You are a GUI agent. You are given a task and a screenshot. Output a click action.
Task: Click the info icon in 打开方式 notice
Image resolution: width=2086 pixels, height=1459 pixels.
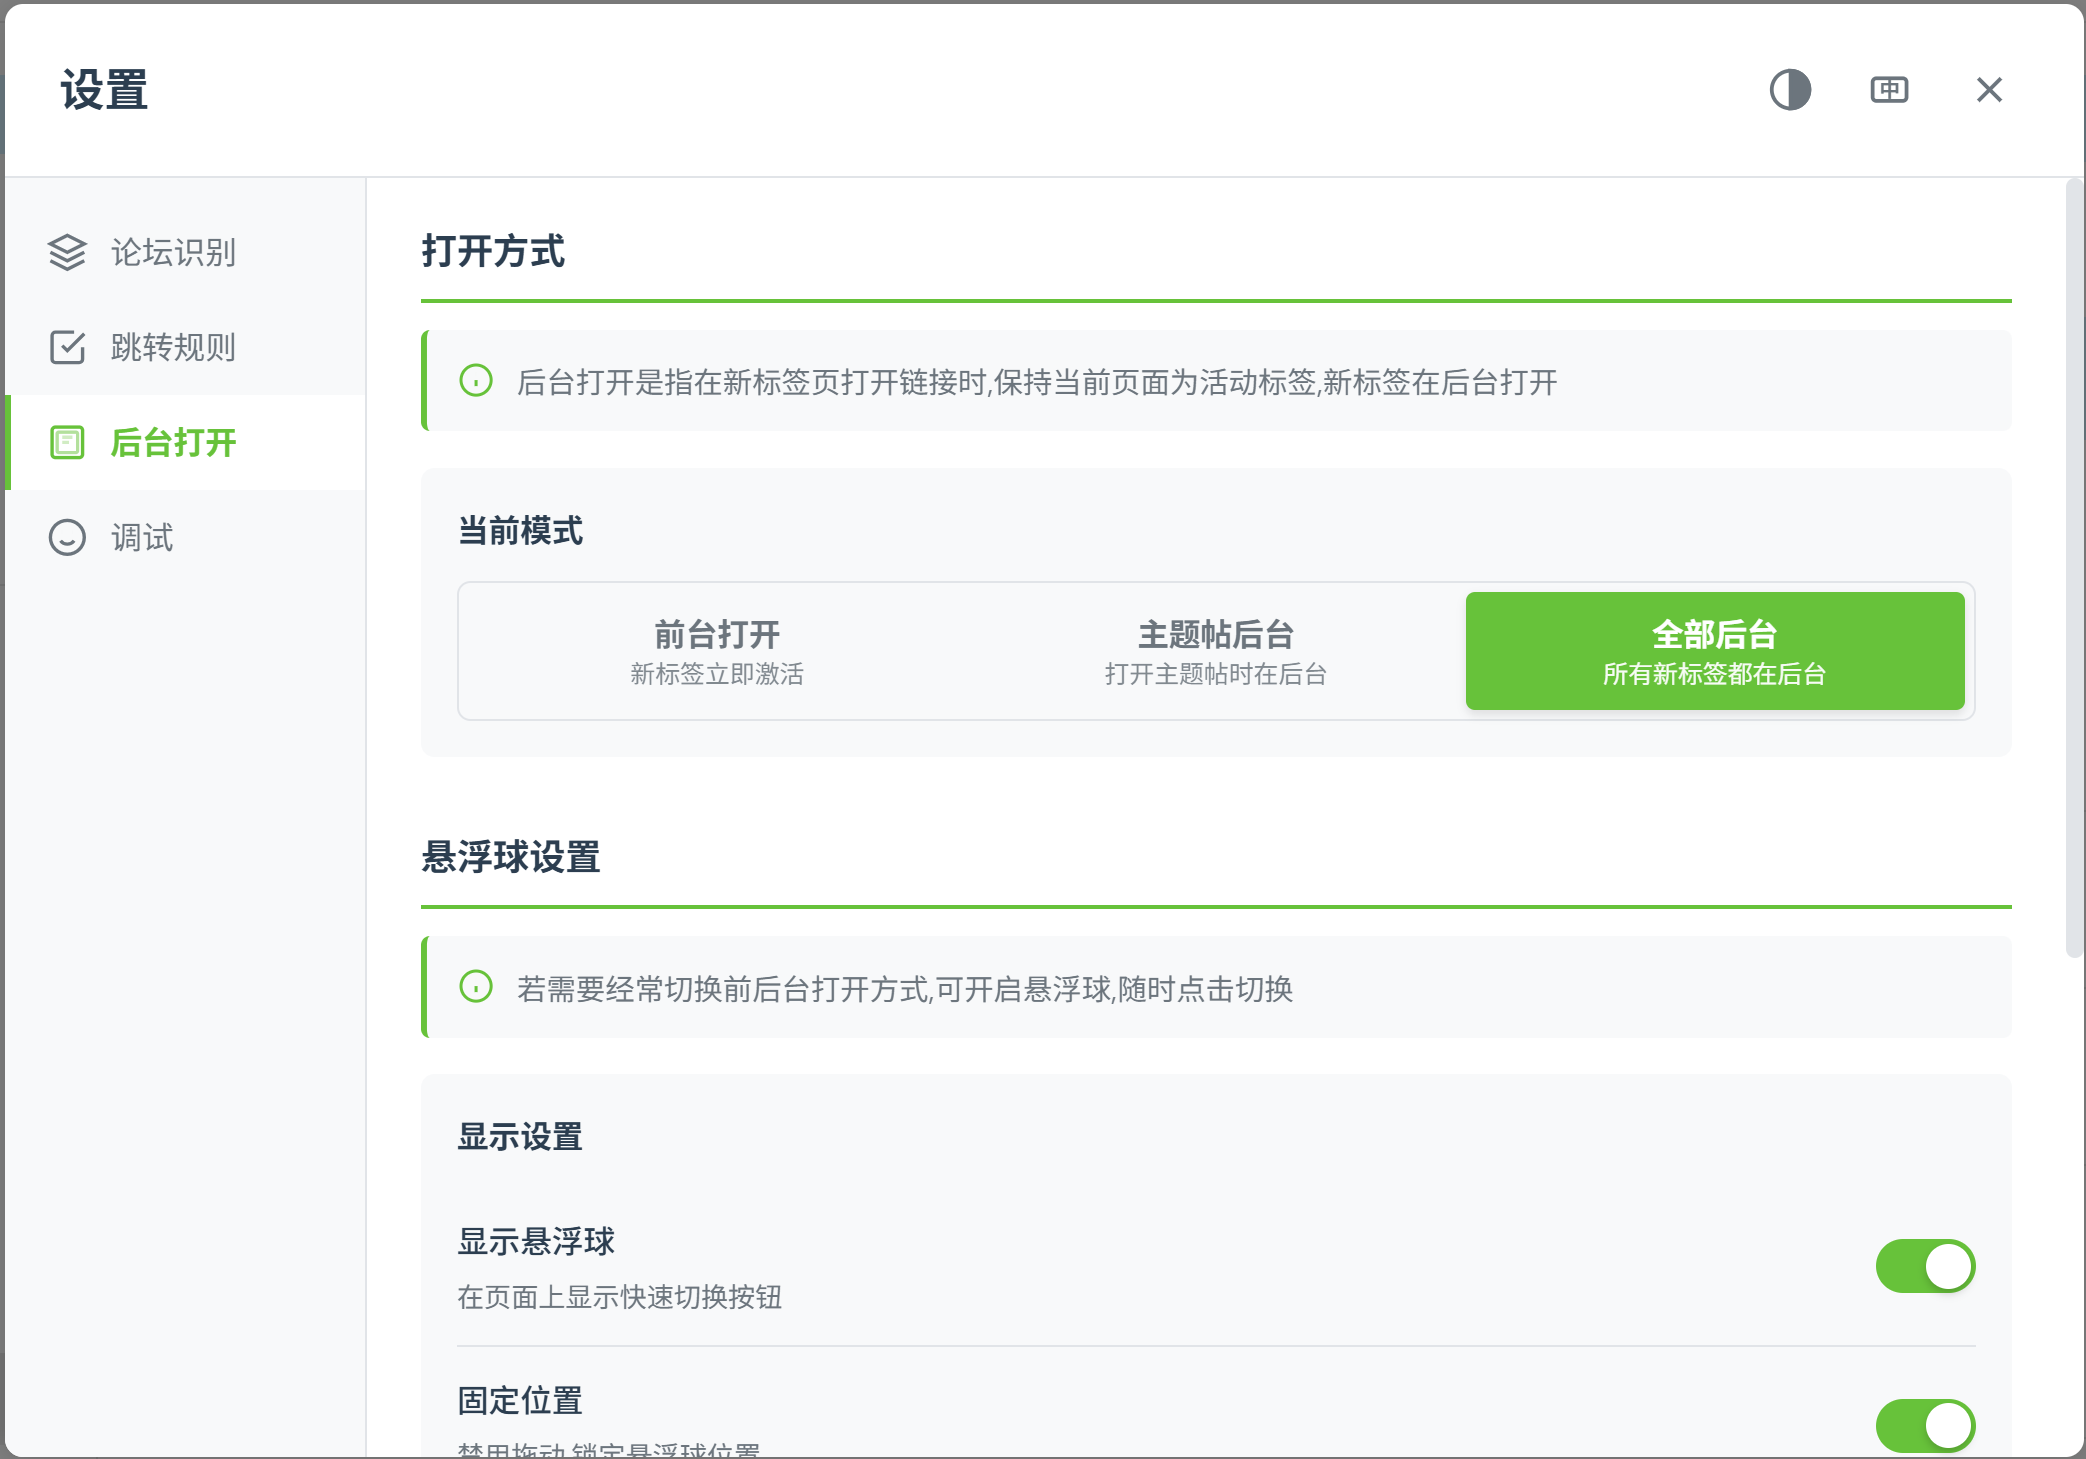(476, 381)
